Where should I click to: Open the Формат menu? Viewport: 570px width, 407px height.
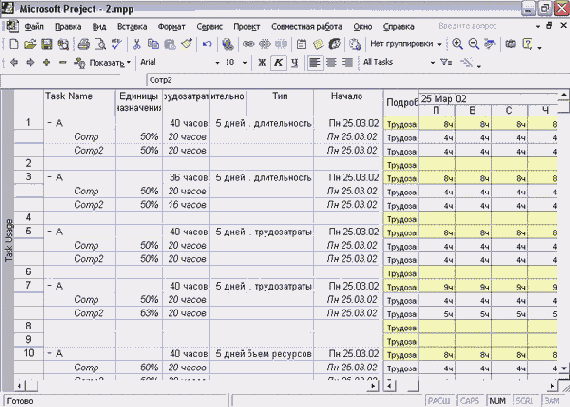pos(172,27)
